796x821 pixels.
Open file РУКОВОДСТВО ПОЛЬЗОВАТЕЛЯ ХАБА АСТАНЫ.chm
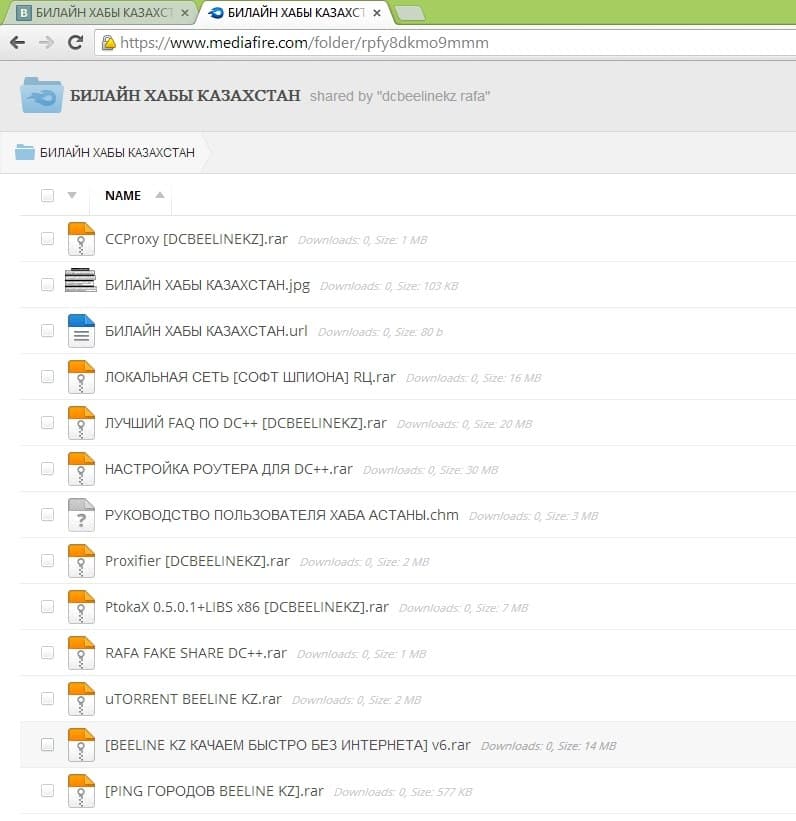(x=282, y=515)
